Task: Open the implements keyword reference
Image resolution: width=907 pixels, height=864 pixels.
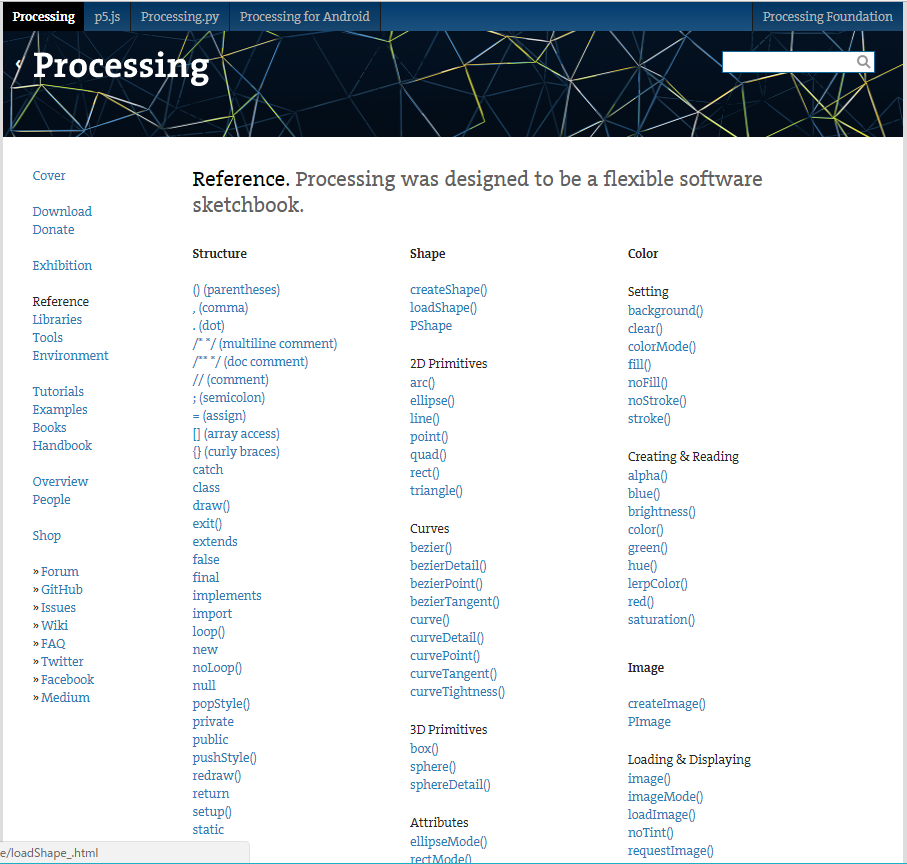Action: (x=227, y=595)
